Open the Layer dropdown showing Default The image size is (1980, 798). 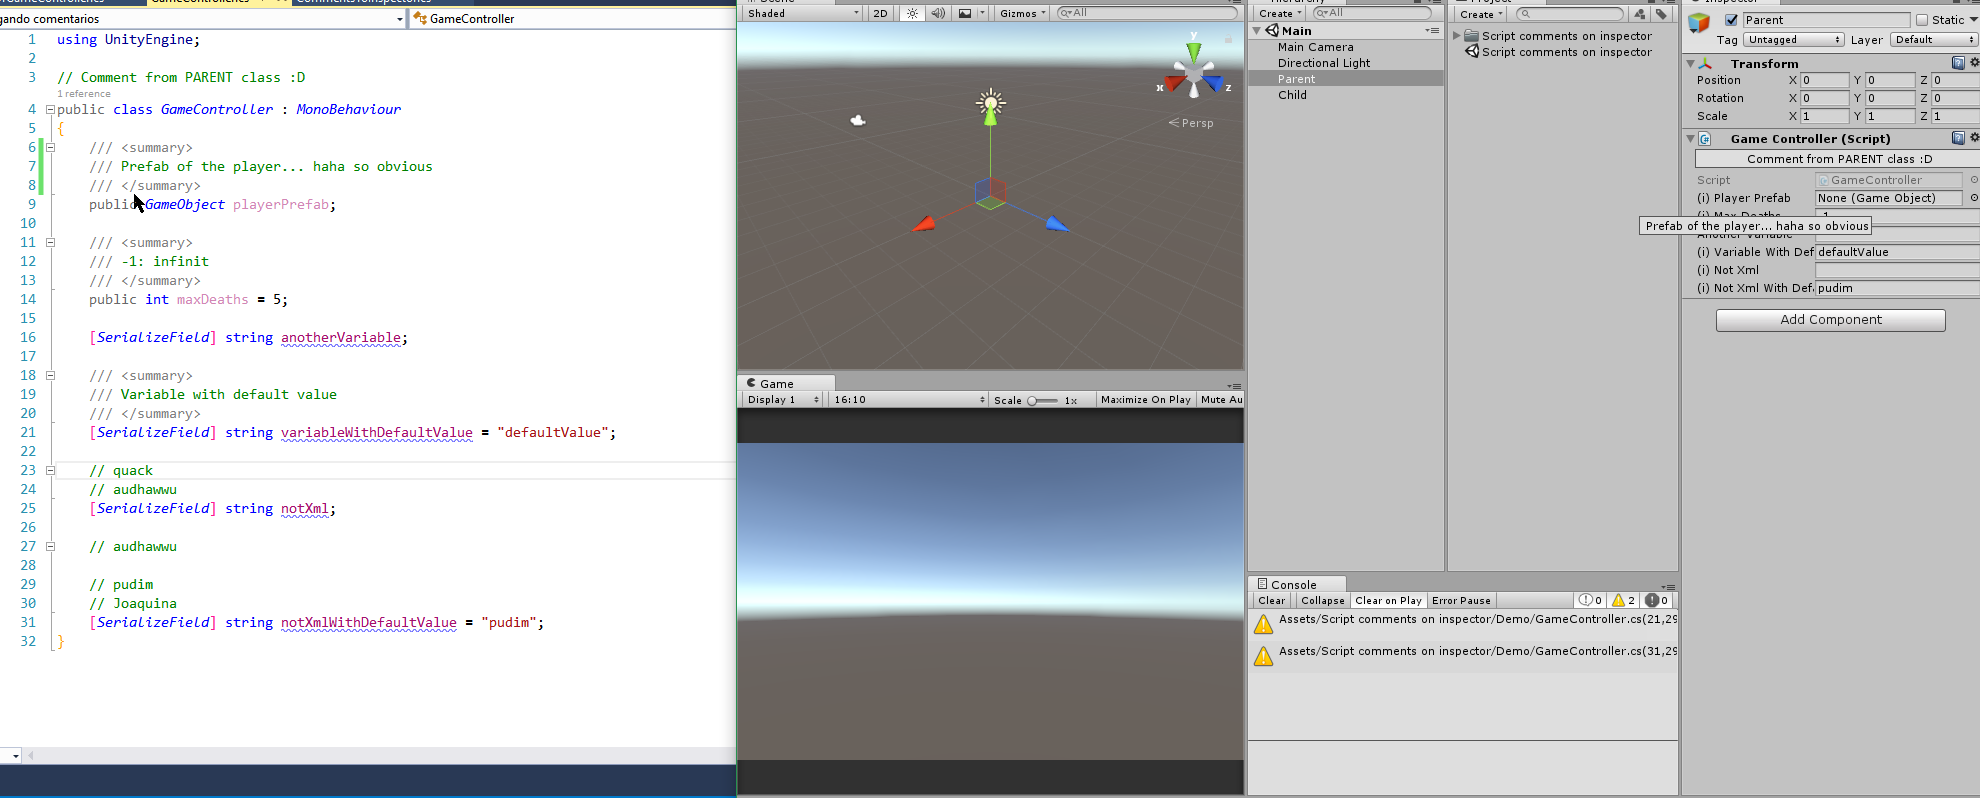[1935, 40]
